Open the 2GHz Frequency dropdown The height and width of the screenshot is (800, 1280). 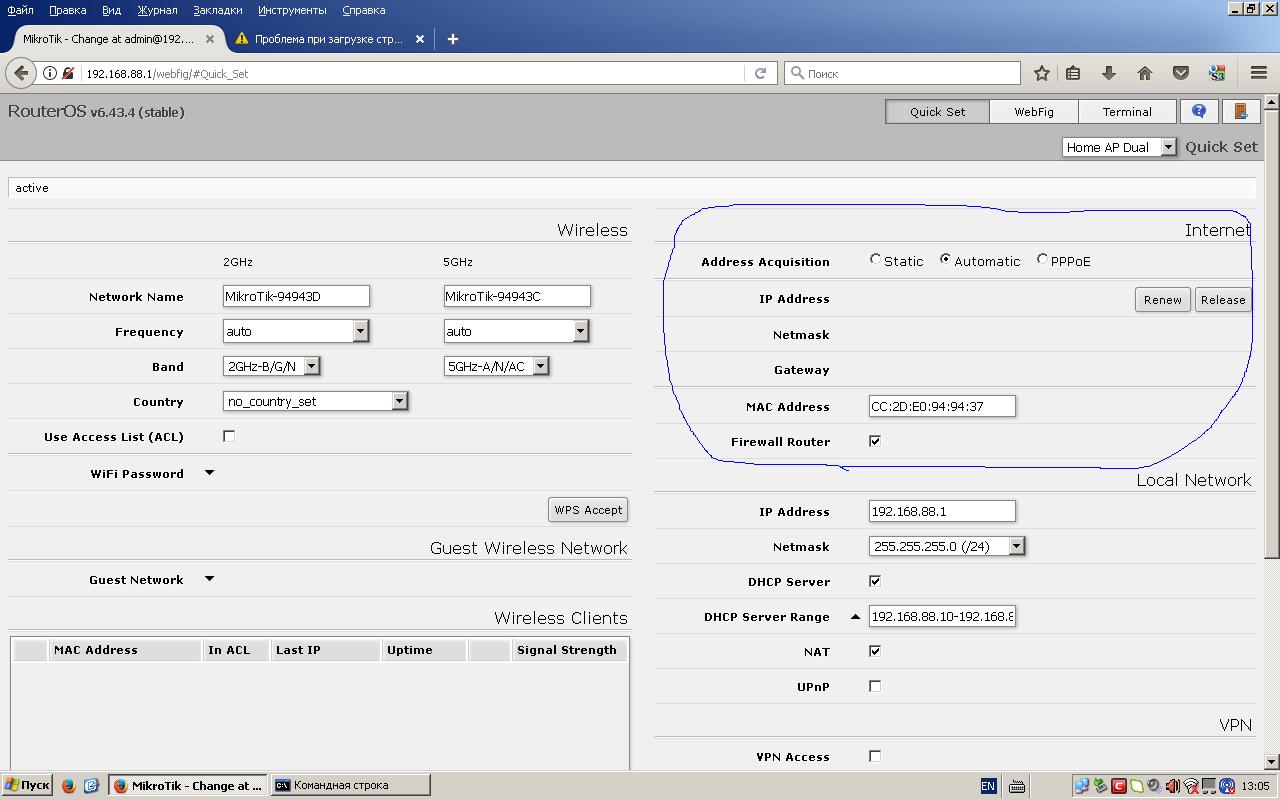click(x=296, y=331)
